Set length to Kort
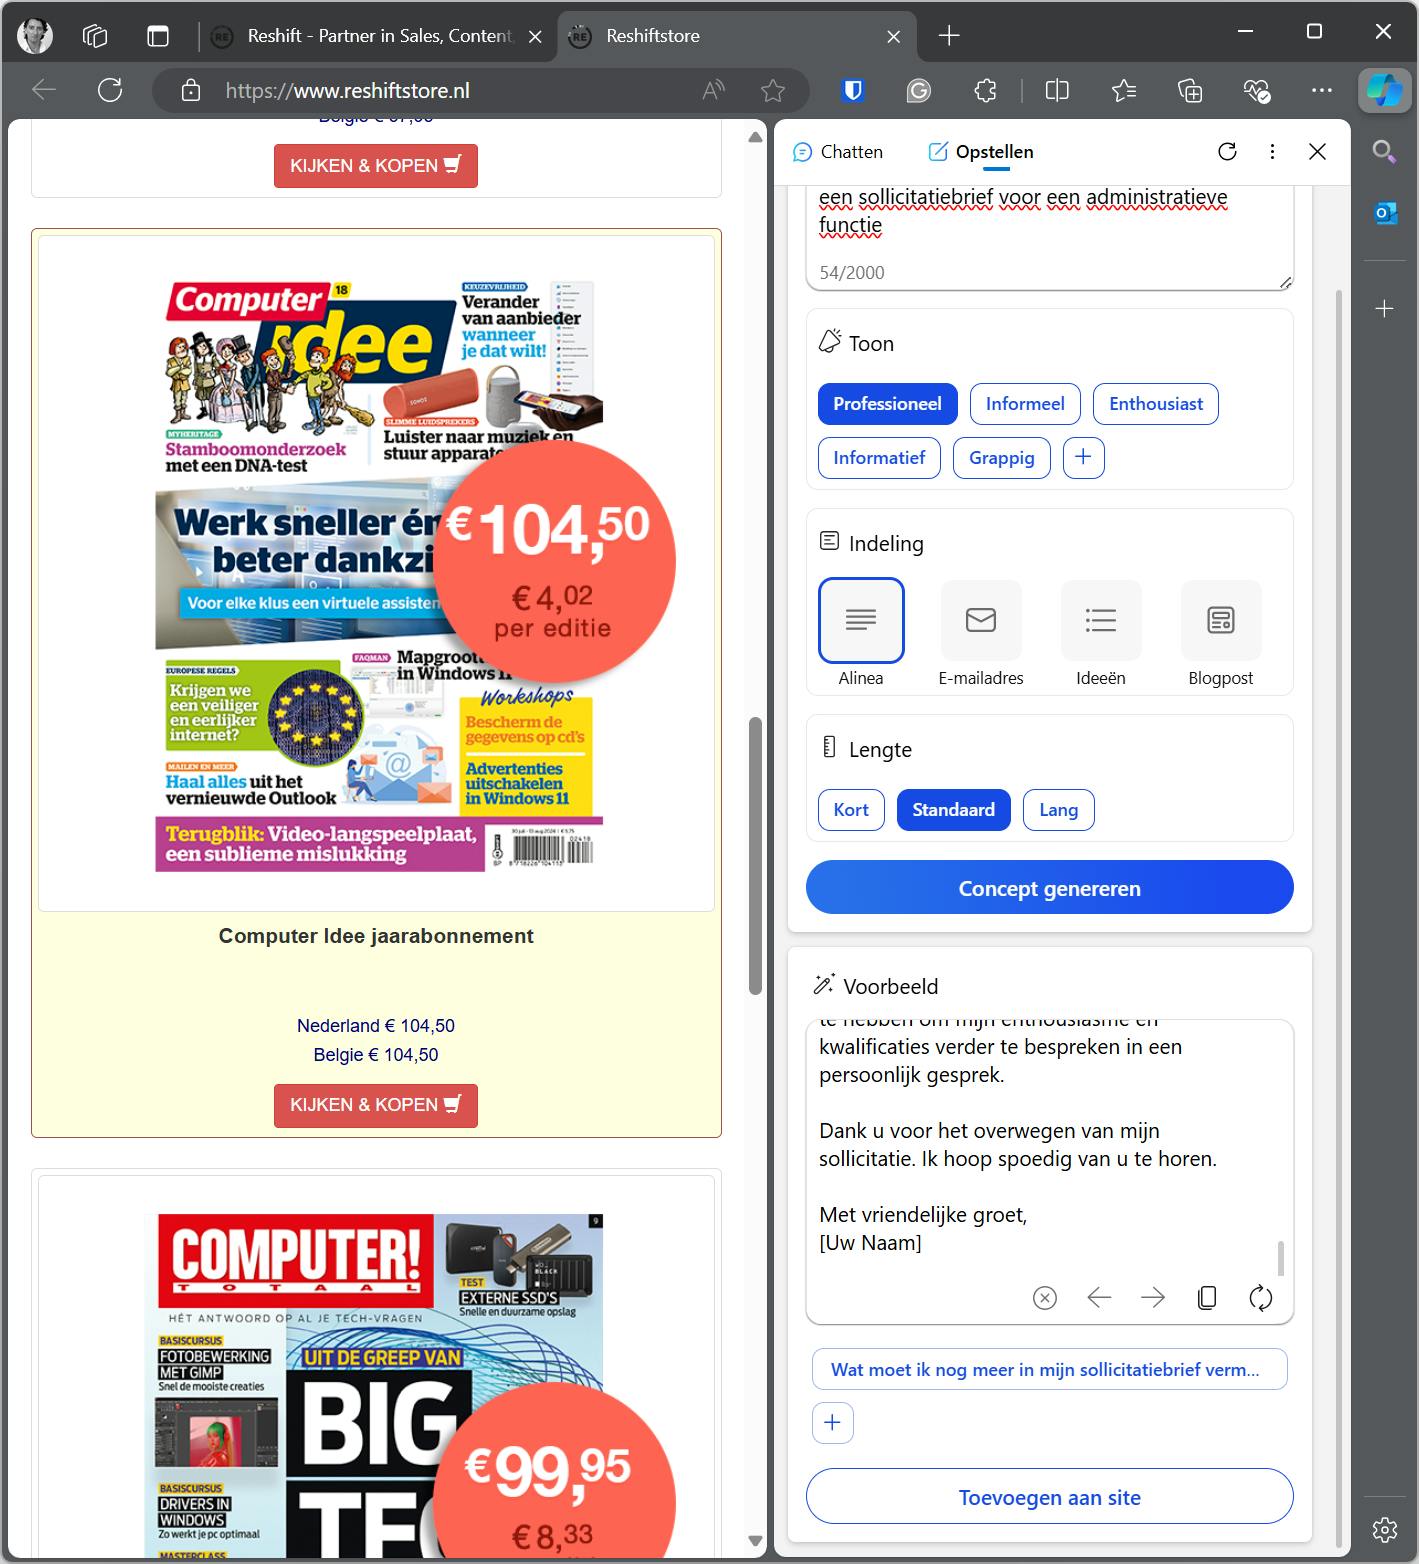This screenshot has height=1564, width=1419. click(851, 810)
